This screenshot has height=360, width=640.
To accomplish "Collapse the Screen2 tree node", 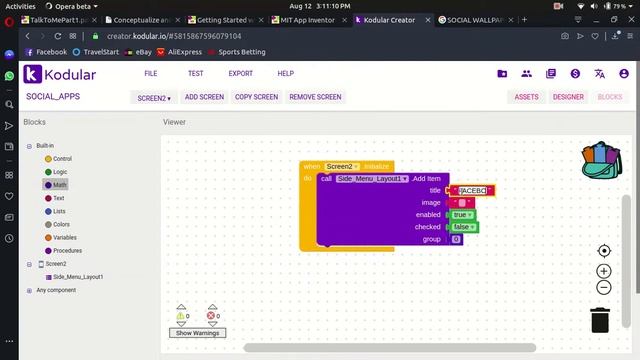I will [x=29, y=264].
